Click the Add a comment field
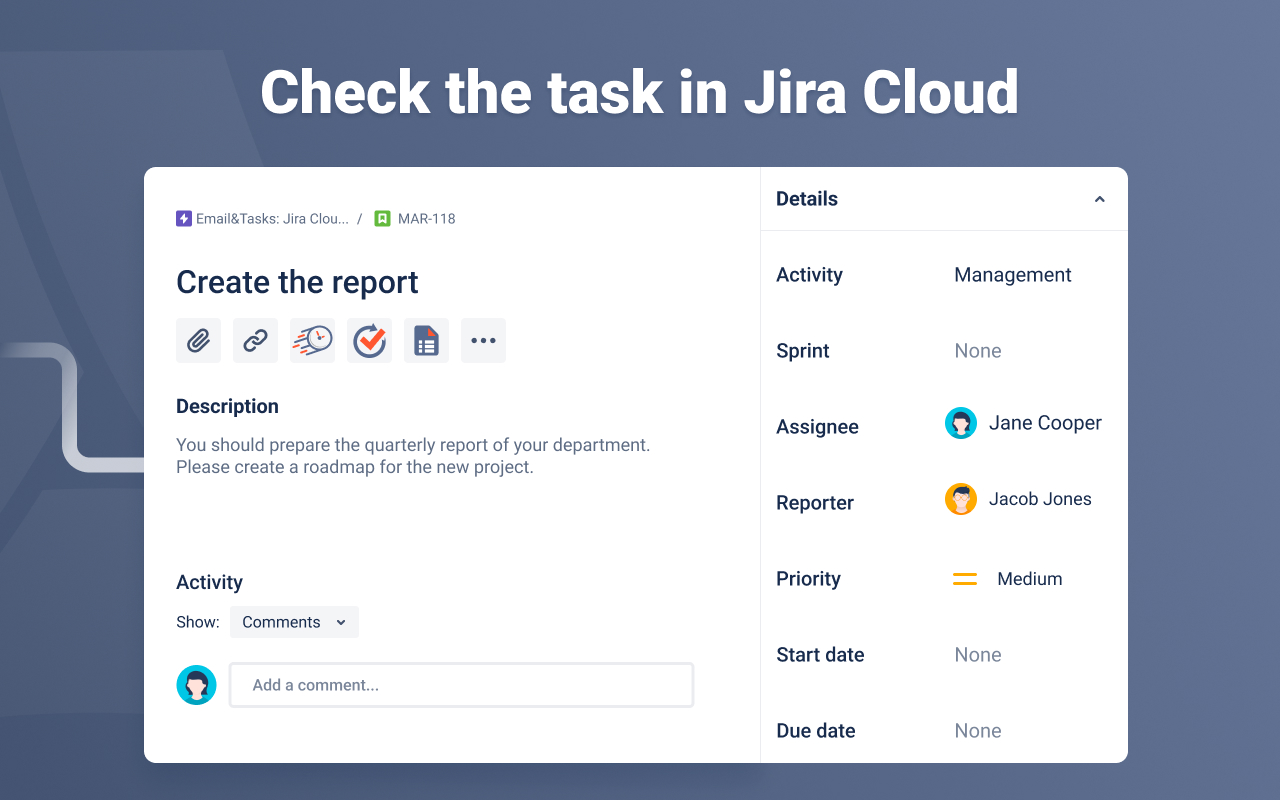This screenshot has height=800, width=1280. tap(461, 684)
